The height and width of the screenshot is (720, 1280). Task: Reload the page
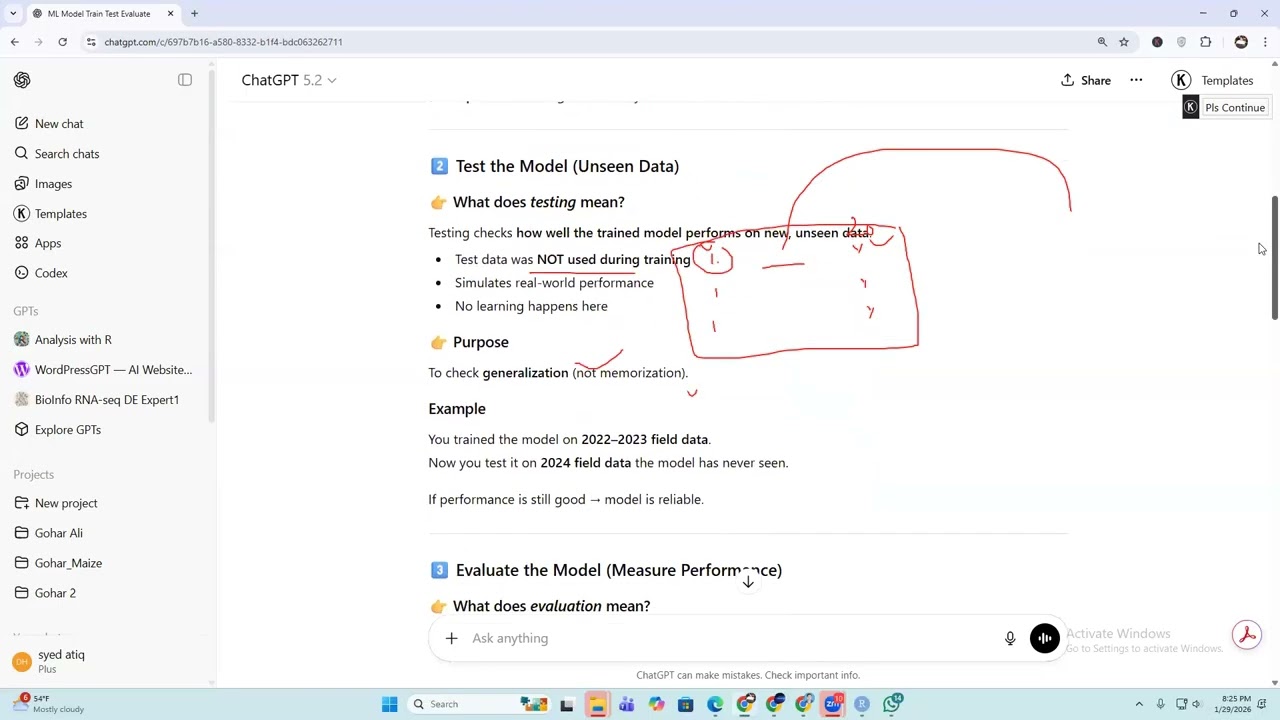point(62,42)
